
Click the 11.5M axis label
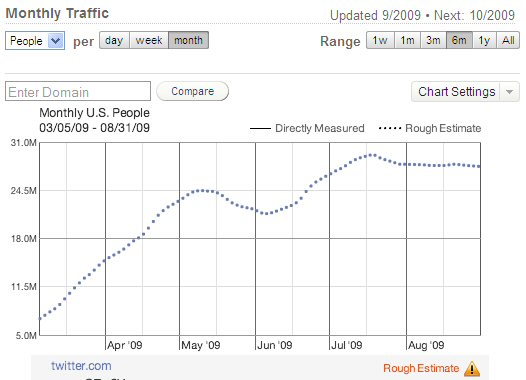[x=23, y=287]
